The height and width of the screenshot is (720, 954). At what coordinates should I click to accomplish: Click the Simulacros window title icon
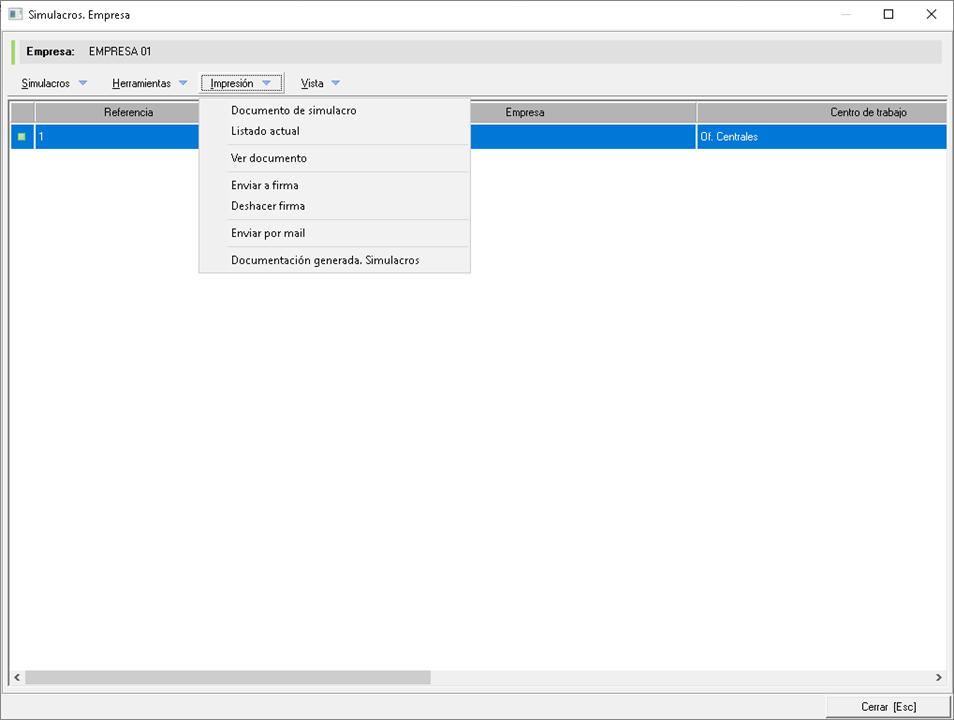pyautogui.click(x=15, y=15)
